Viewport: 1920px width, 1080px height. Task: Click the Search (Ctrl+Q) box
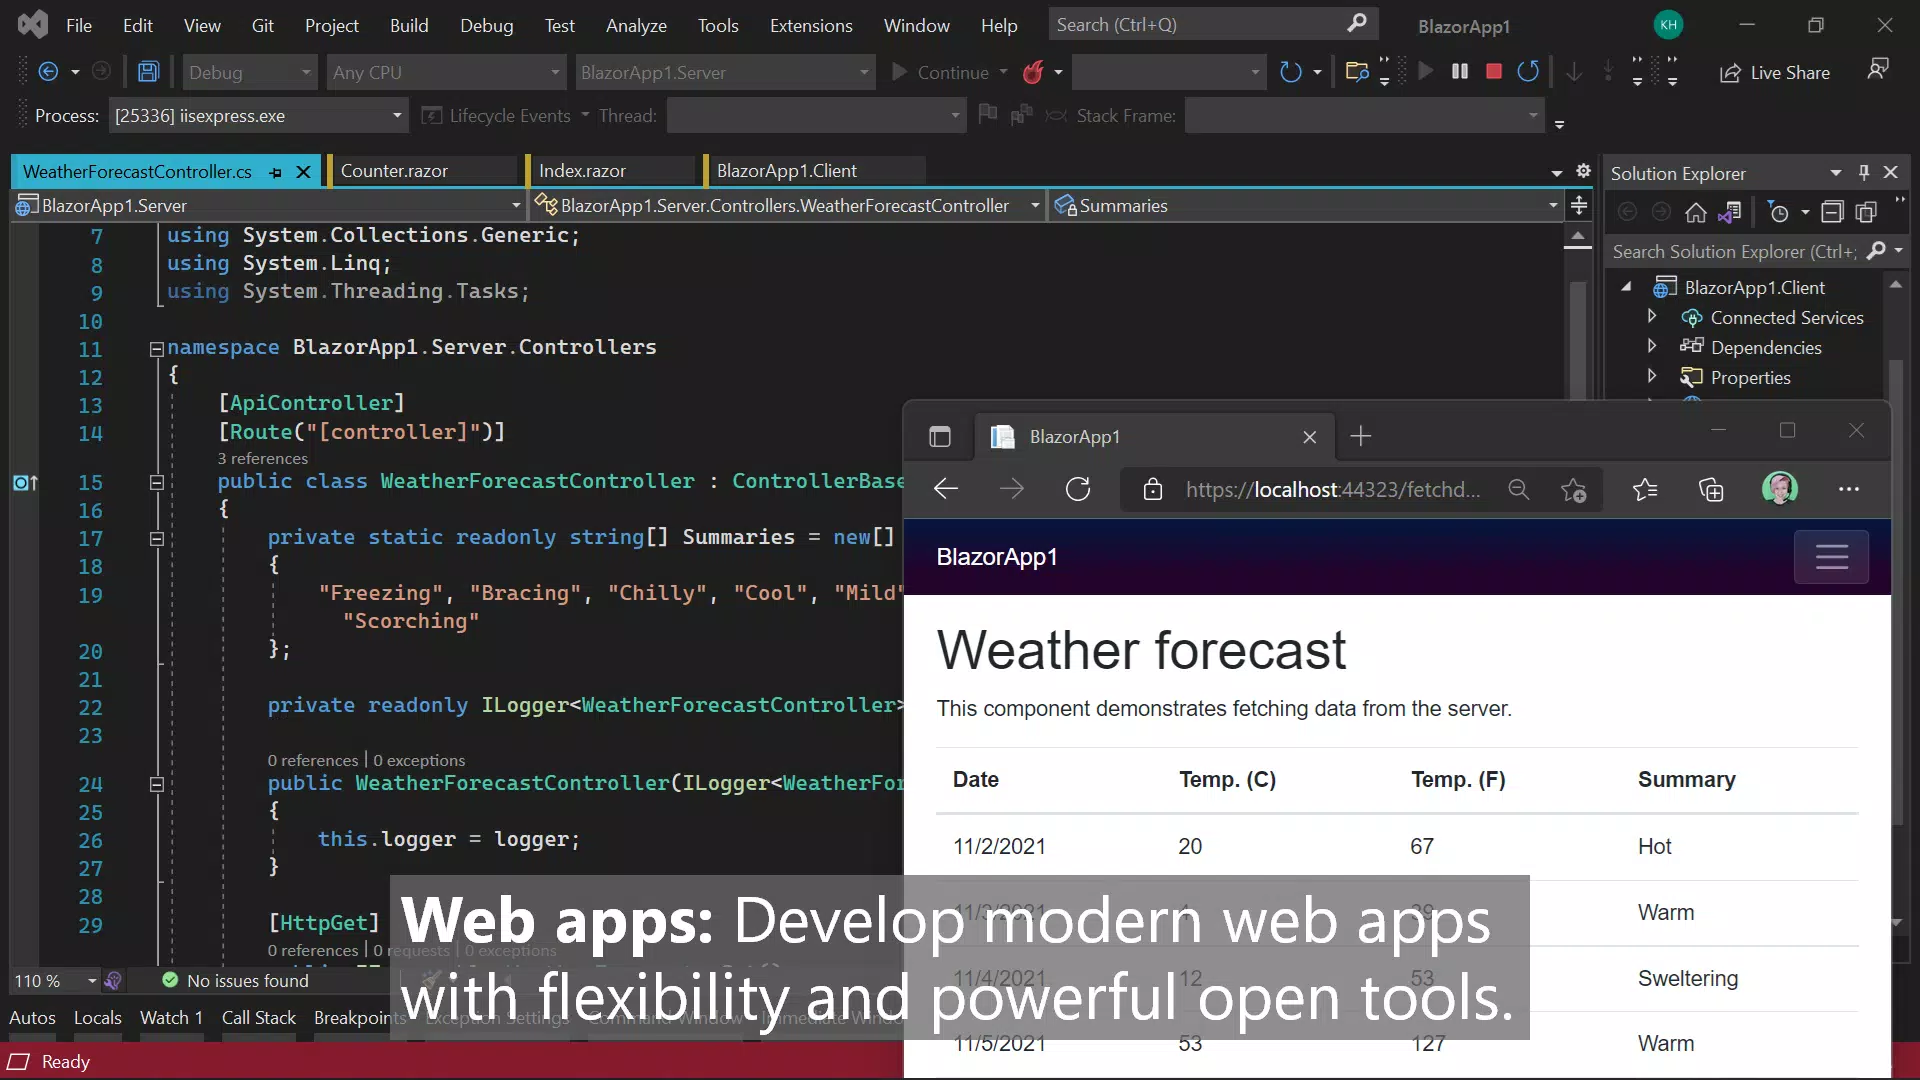(1213, 24)
